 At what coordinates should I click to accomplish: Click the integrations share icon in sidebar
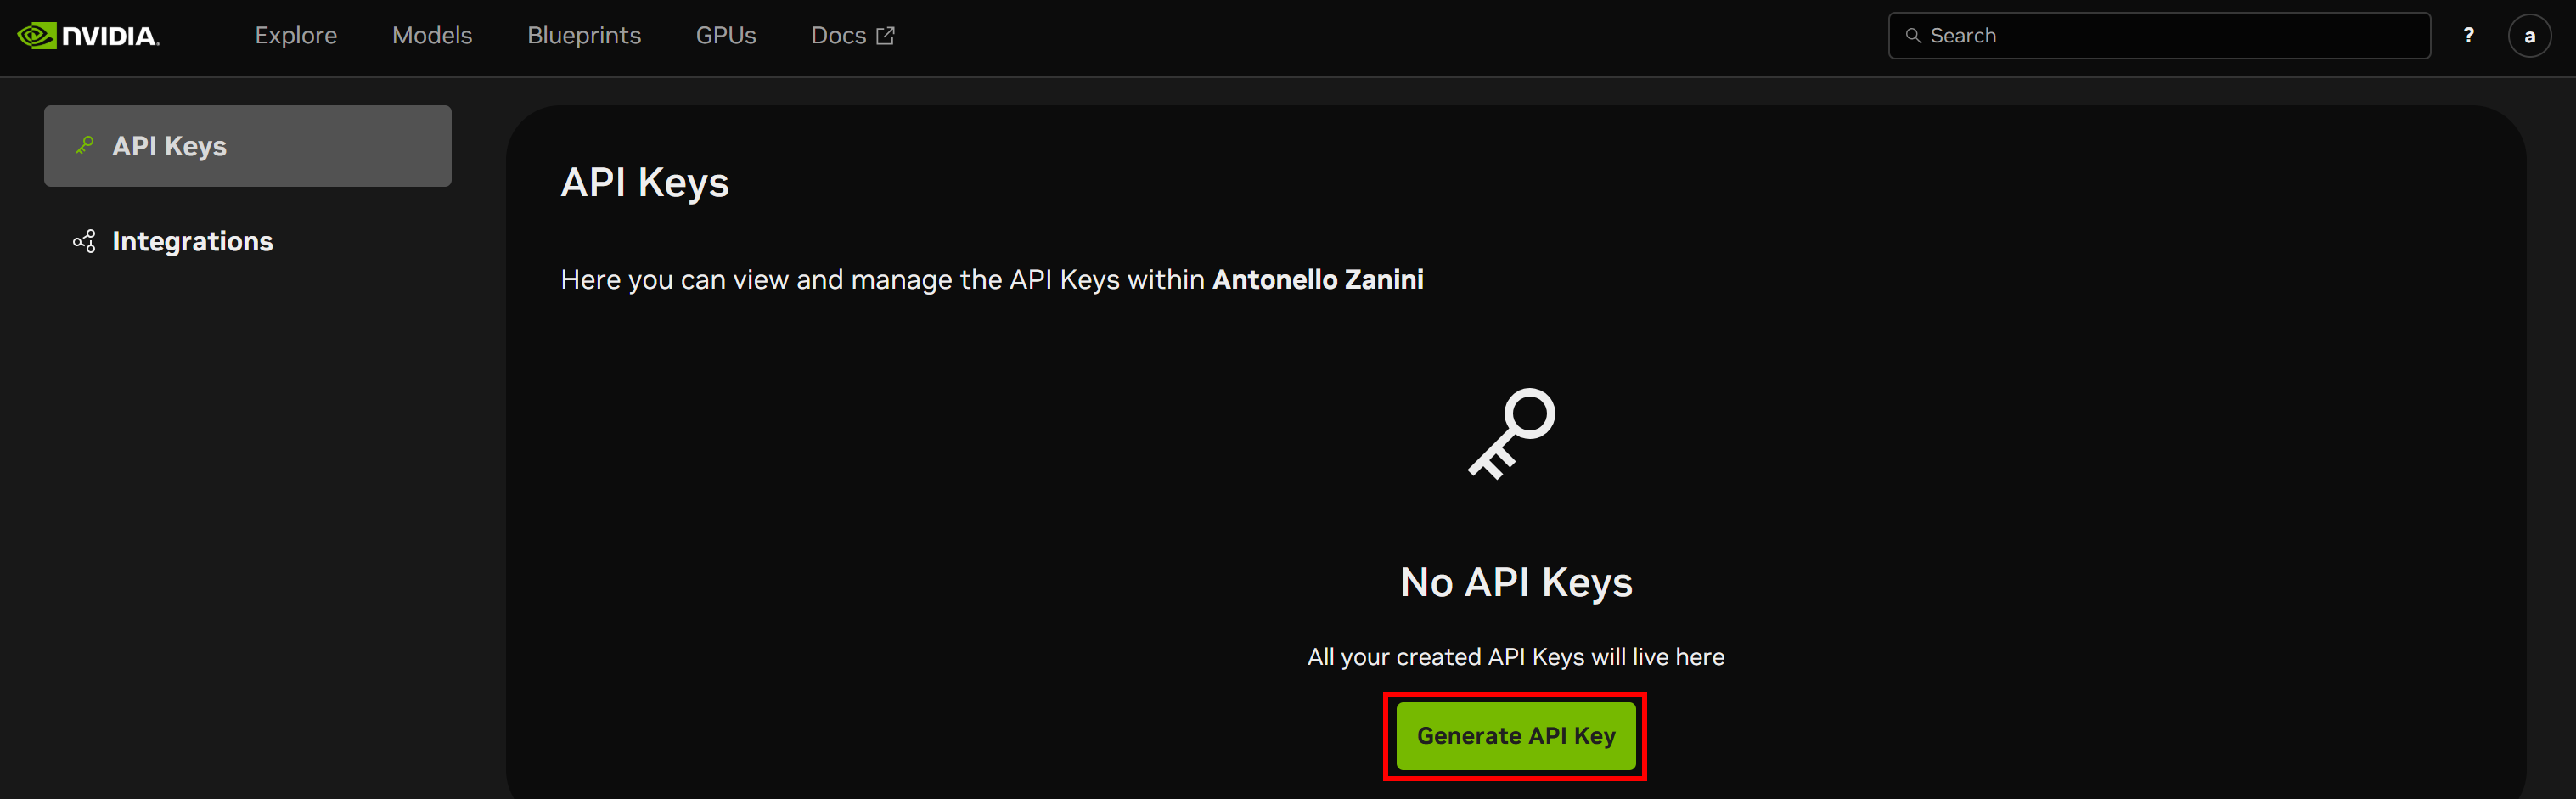[85, 241]
